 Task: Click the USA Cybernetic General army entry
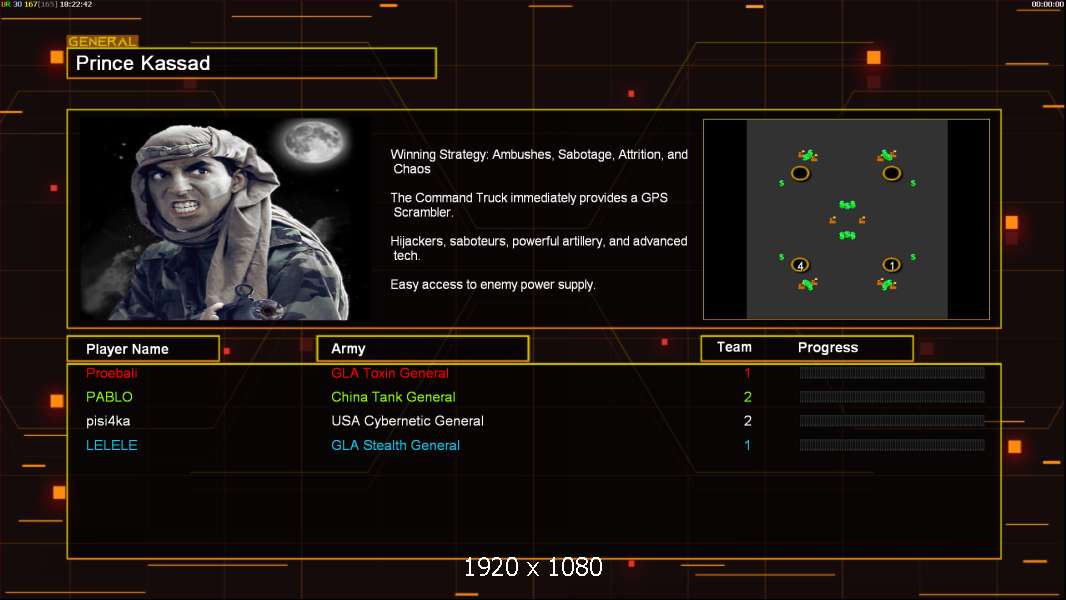pyautogui.click(x=407, y=421)
